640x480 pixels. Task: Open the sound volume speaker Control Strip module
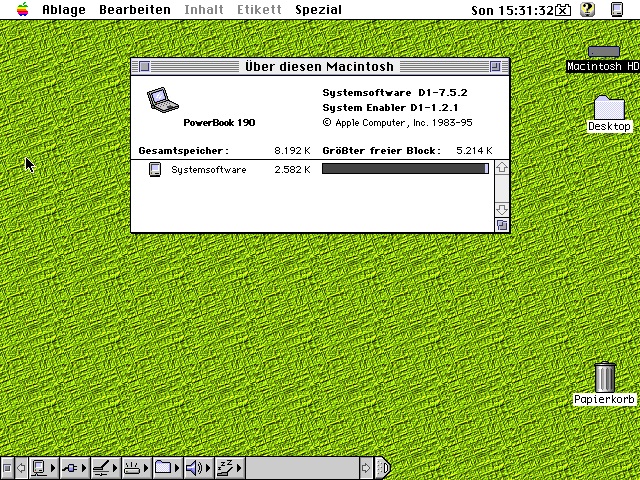point(198,468)
